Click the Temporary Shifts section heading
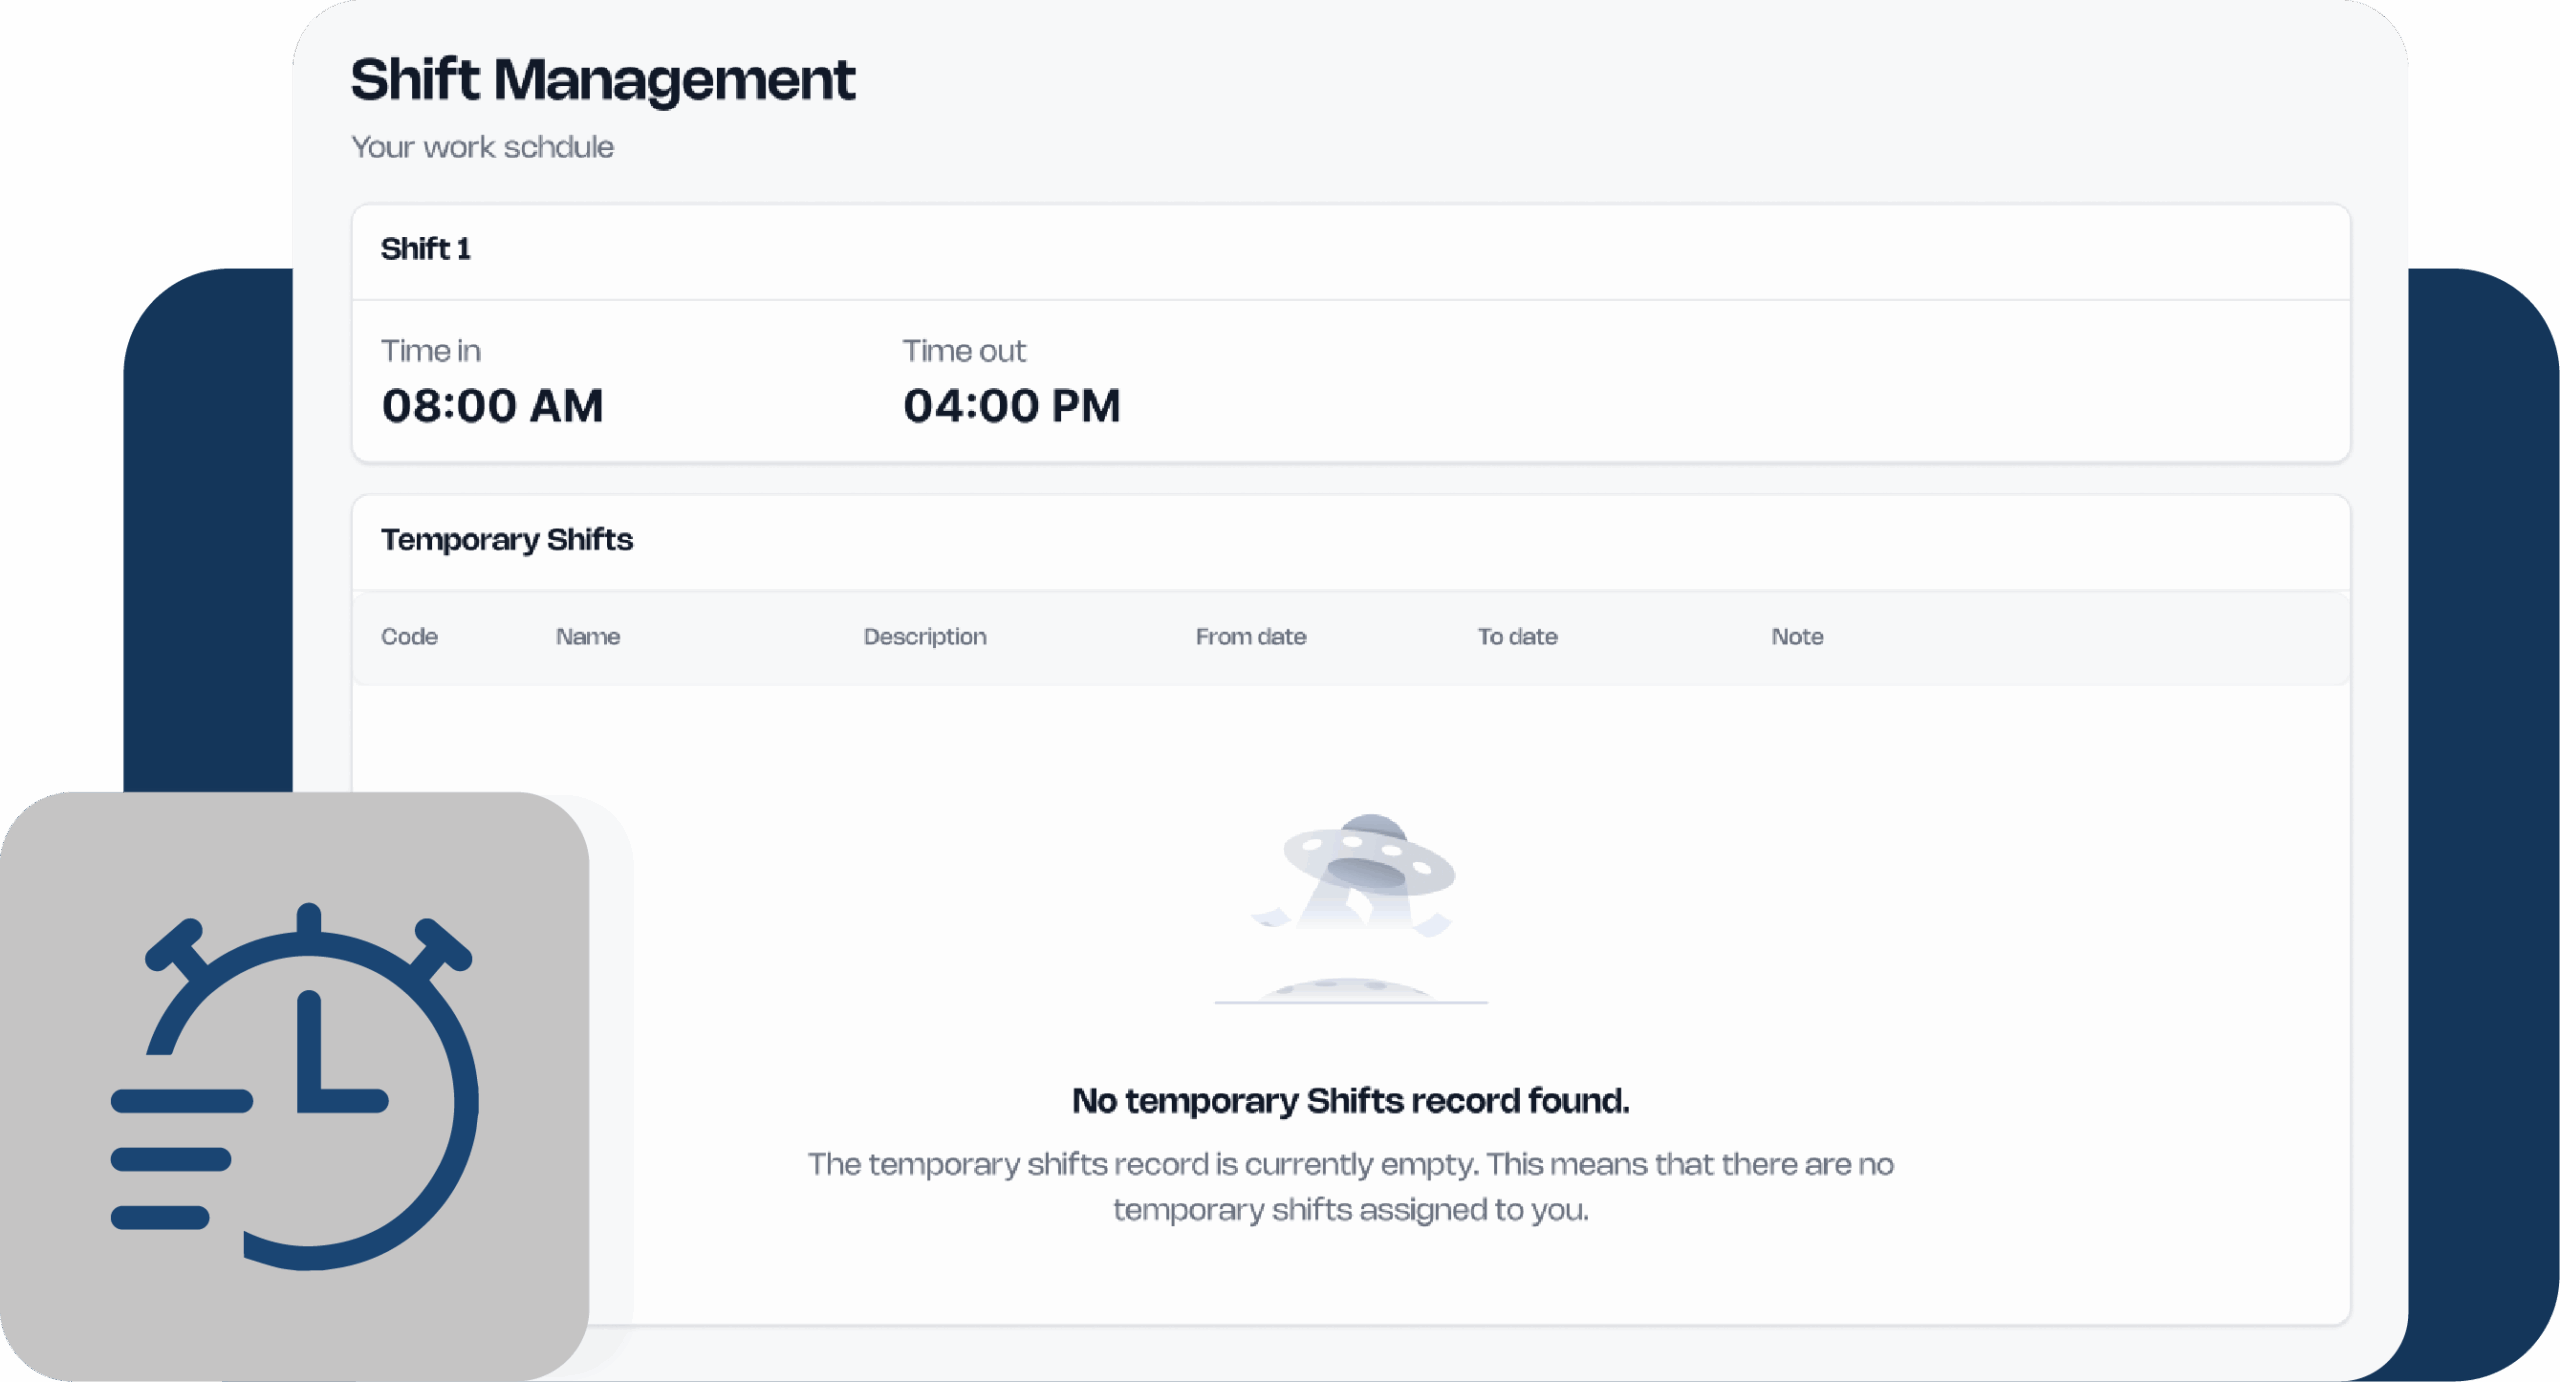 coord(507,540)
